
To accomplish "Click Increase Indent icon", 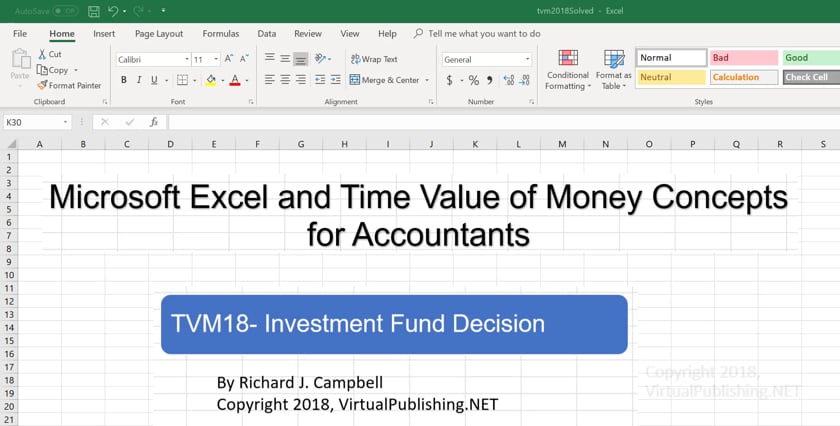I will pyautogui.click(x=336, y=80).
